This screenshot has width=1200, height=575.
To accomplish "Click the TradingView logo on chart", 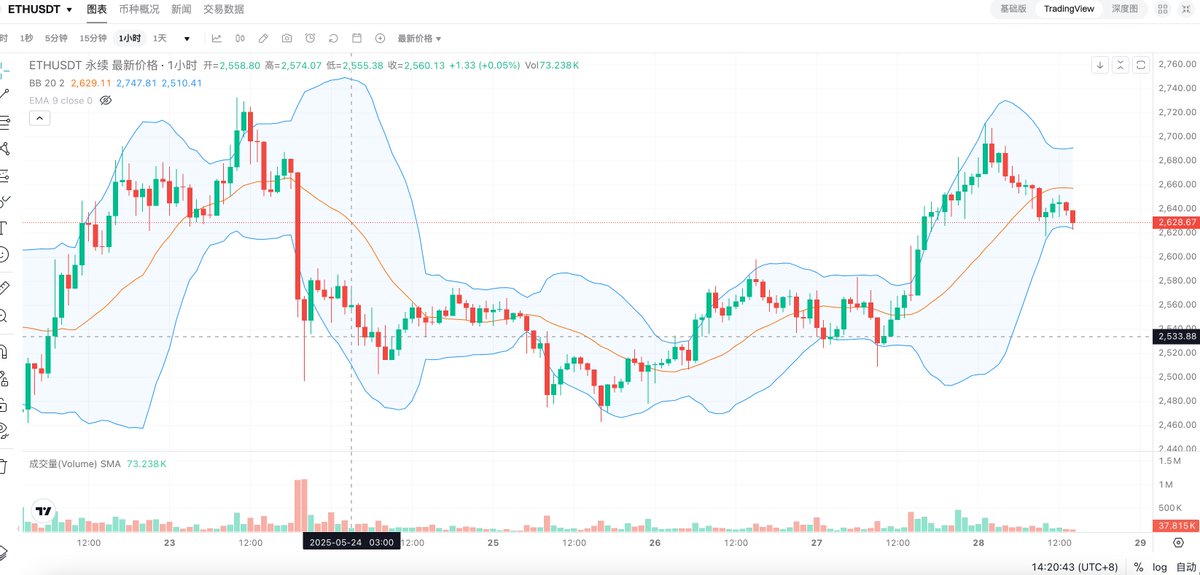I will 43,511.
